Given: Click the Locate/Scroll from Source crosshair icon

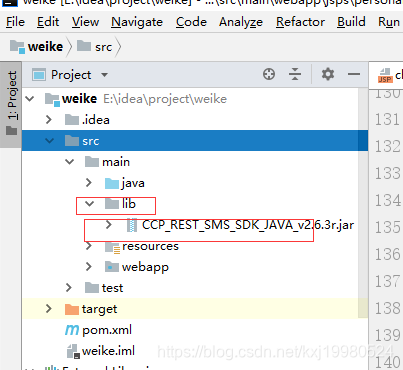Looking at the screenshot, I should click(269, 74).
